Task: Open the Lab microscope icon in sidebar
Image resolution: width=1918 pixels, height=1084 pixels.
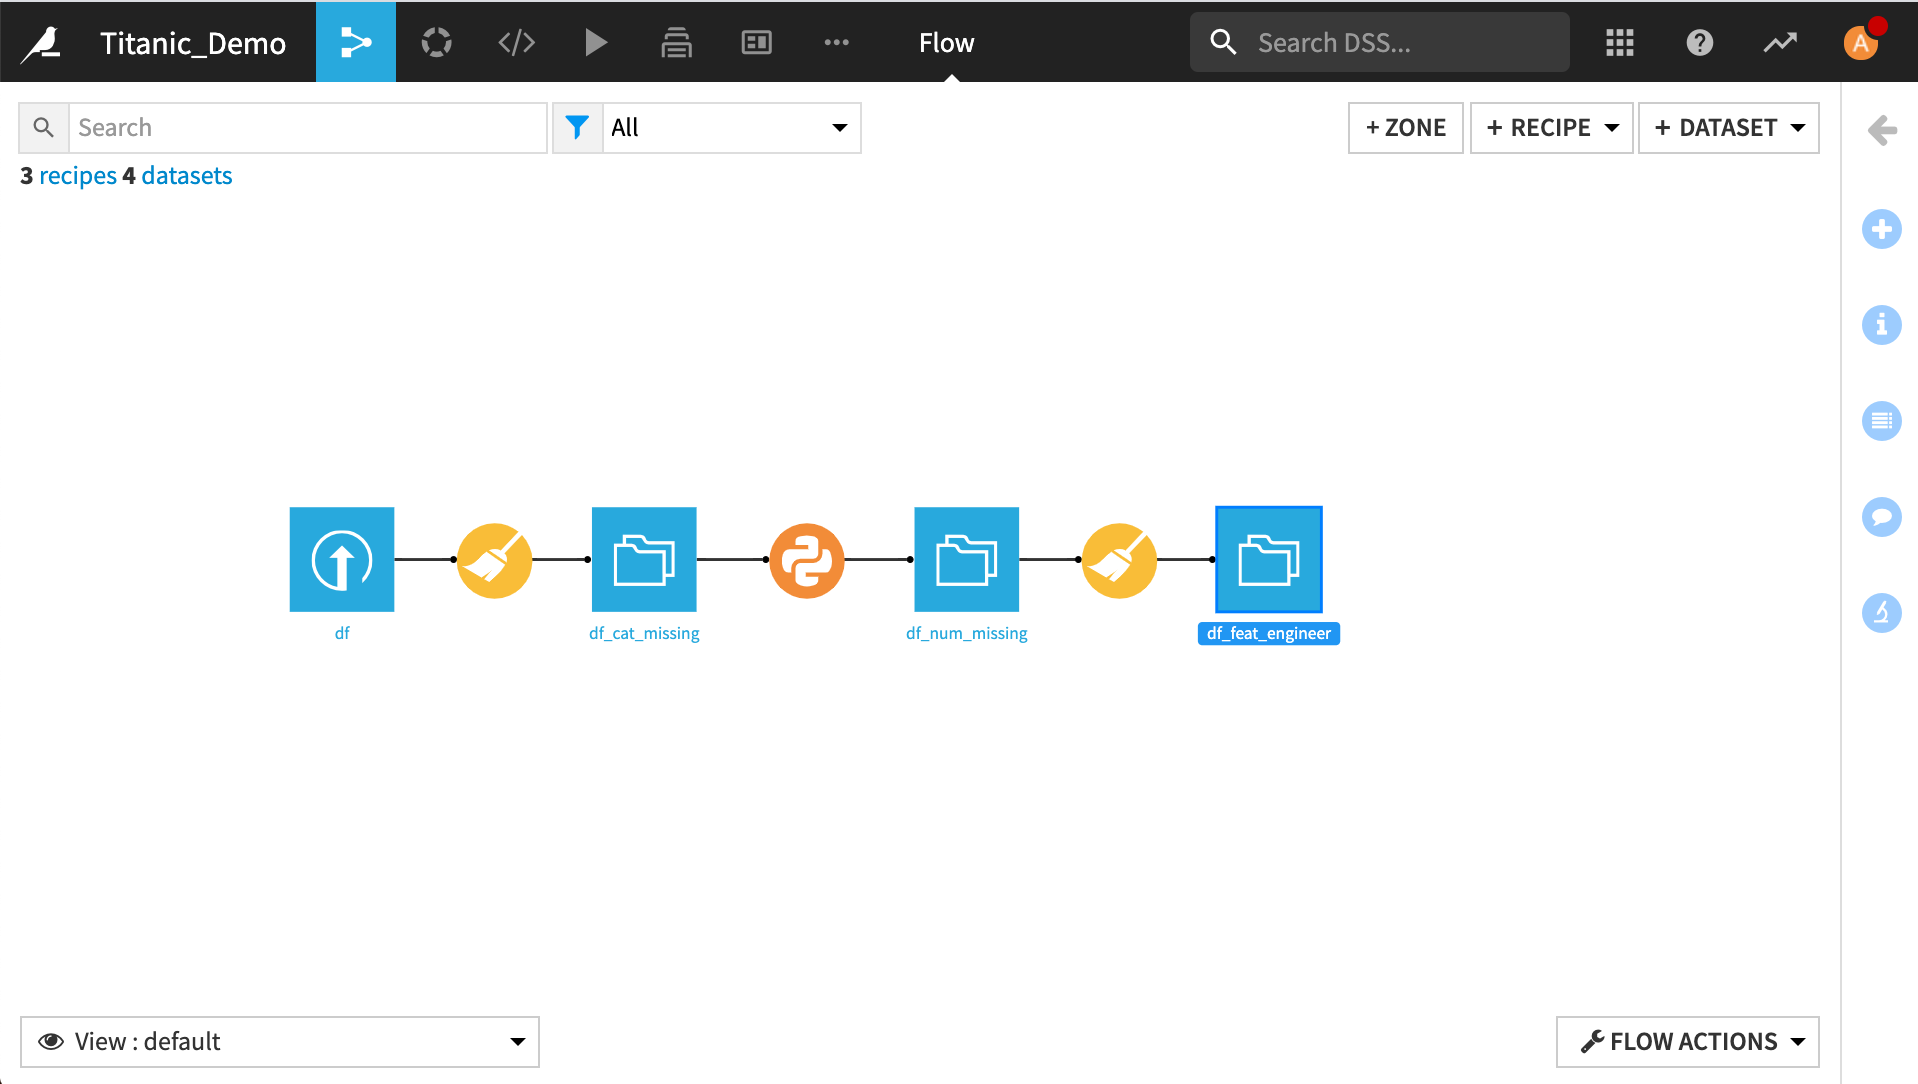Action: click(x=1881, y=613)
